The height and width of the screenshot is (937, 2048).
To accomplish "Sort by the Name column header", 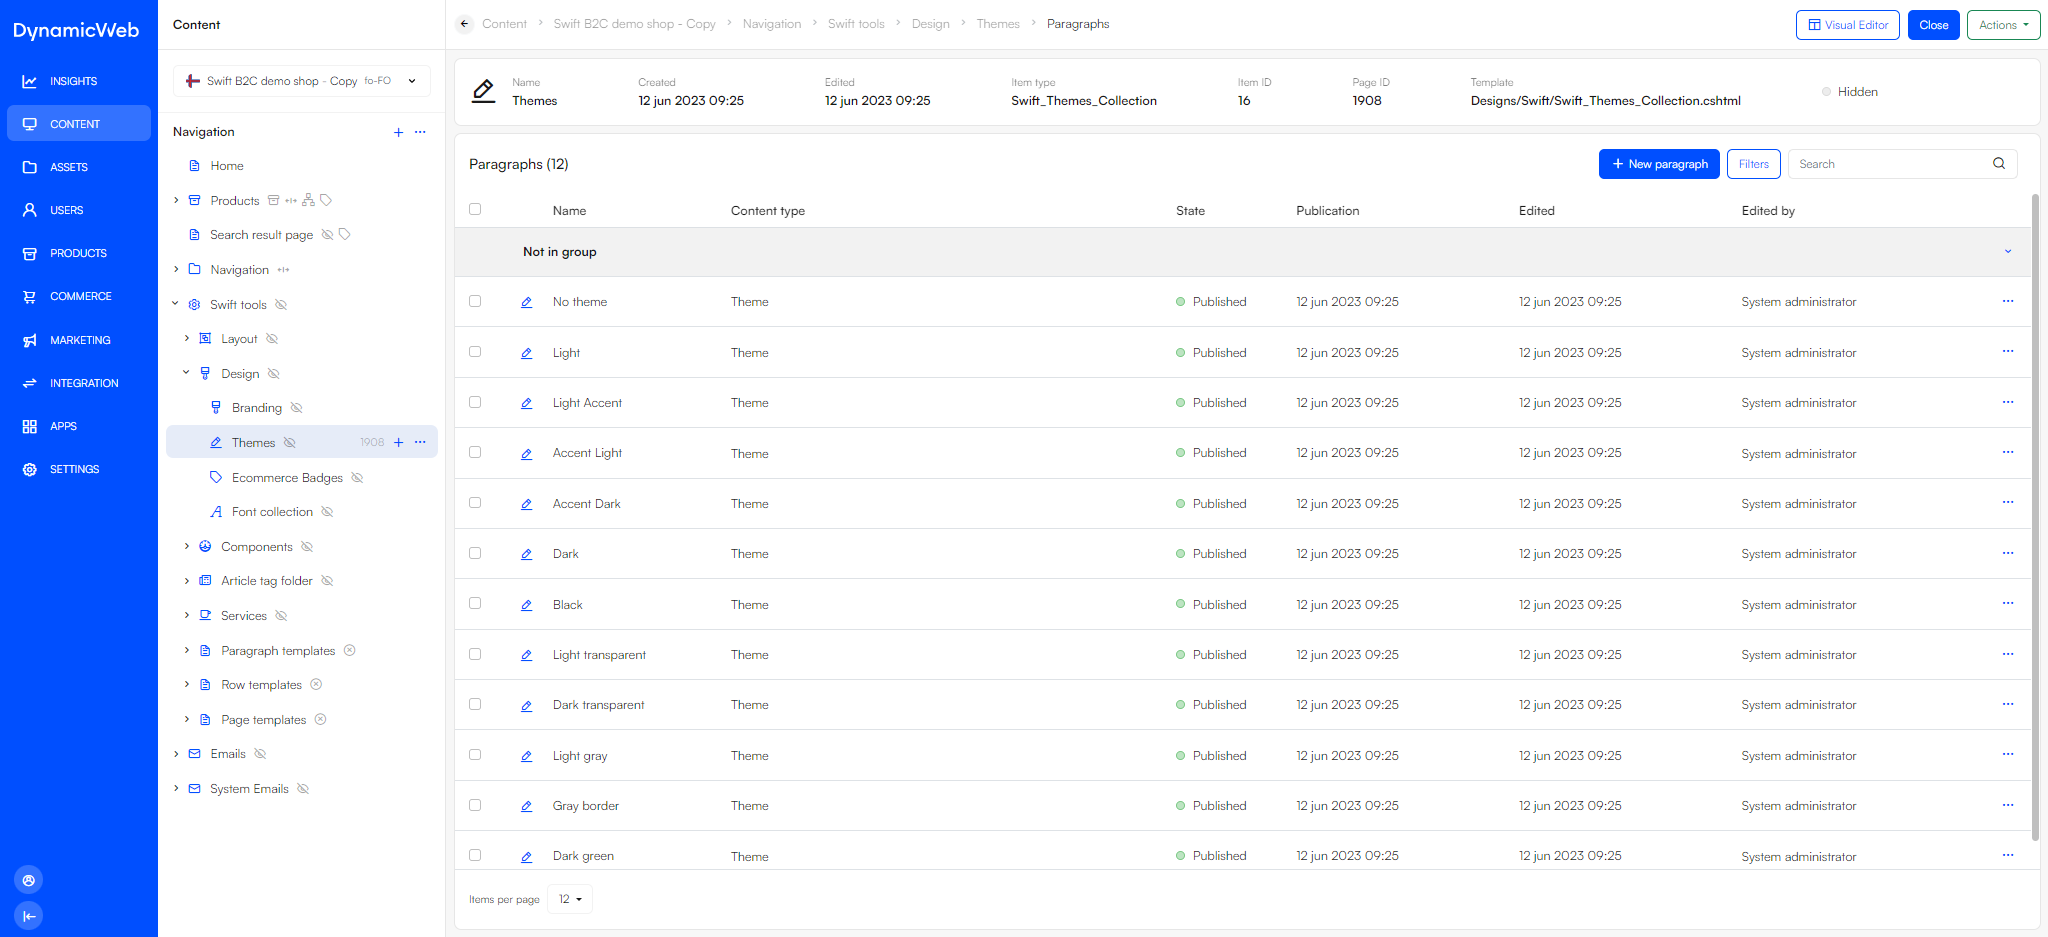I will coord(569,211).
